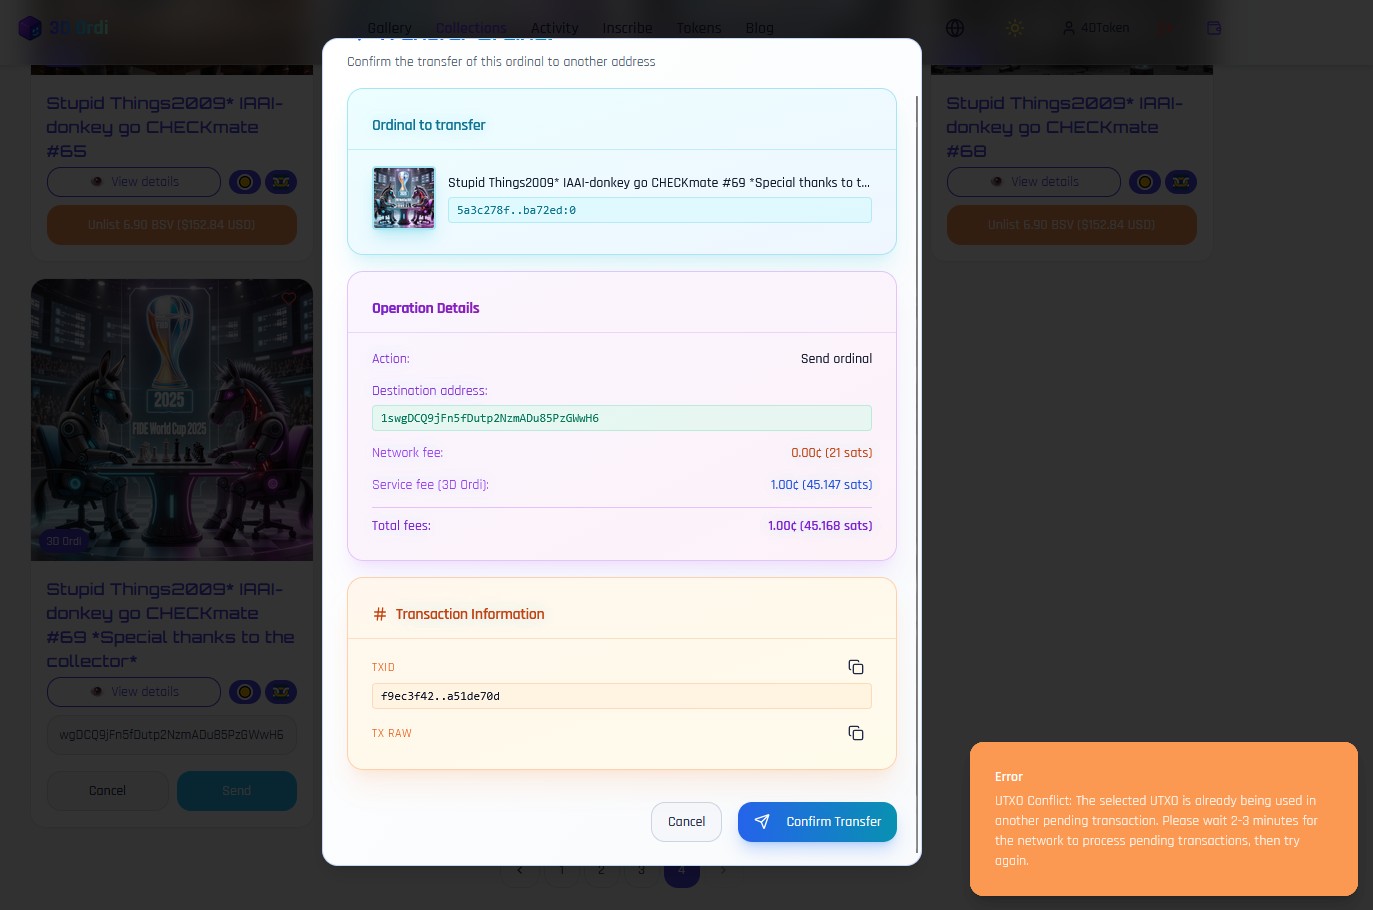The image size is (1373, 910).
Task: Copy the TX RAW data
Action: pos(856,733)
